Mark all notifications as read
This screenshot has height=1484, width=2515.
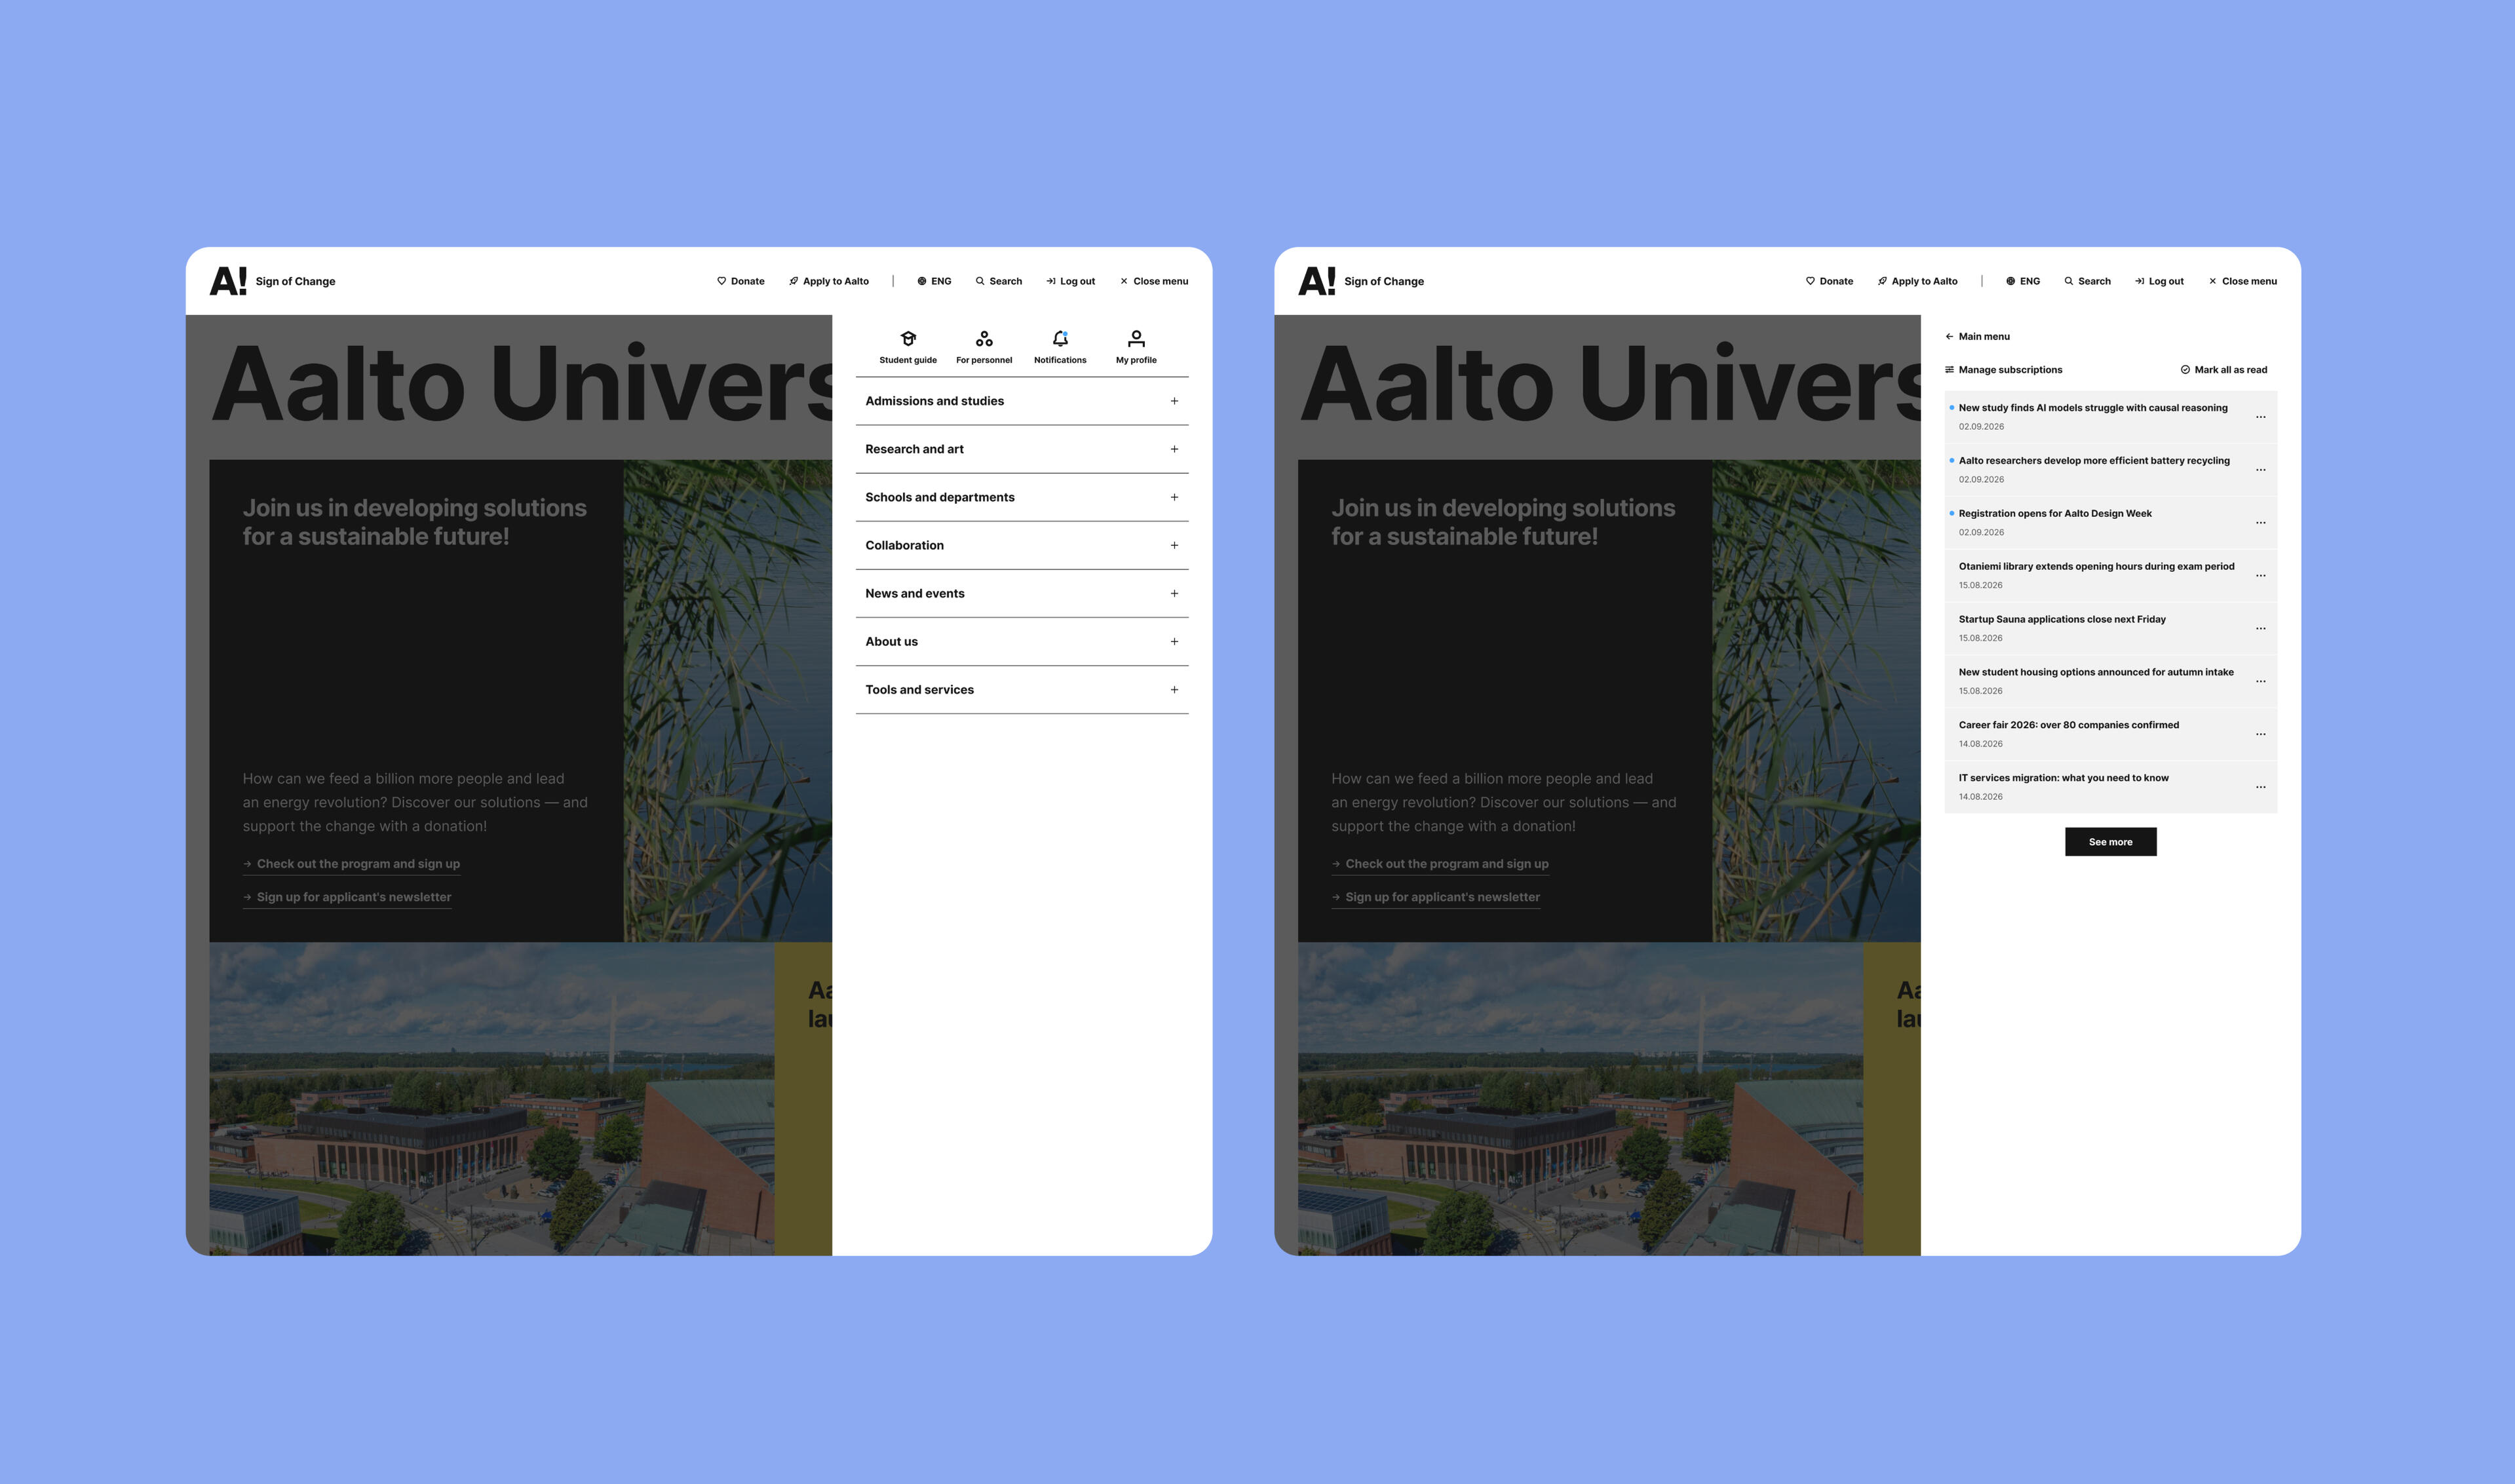tap(2223, 370)
